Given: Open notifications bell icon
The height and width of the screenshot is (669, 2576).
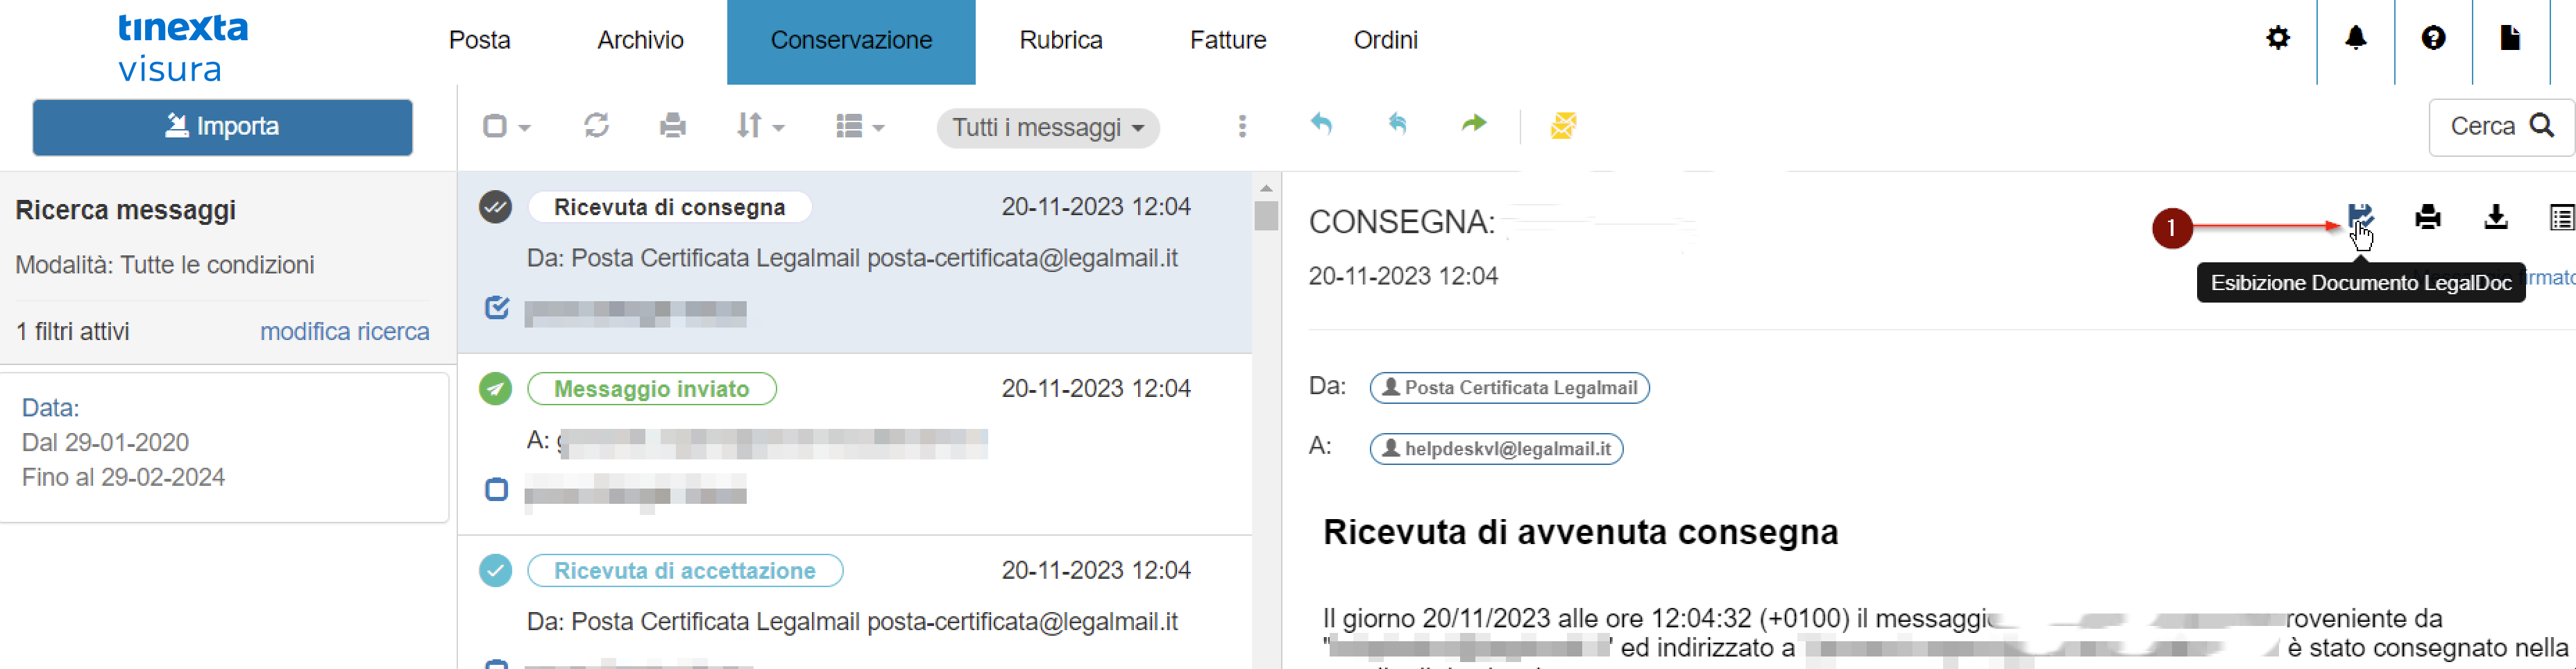Looking at the screenshot, I should (x=2356, y=38).
